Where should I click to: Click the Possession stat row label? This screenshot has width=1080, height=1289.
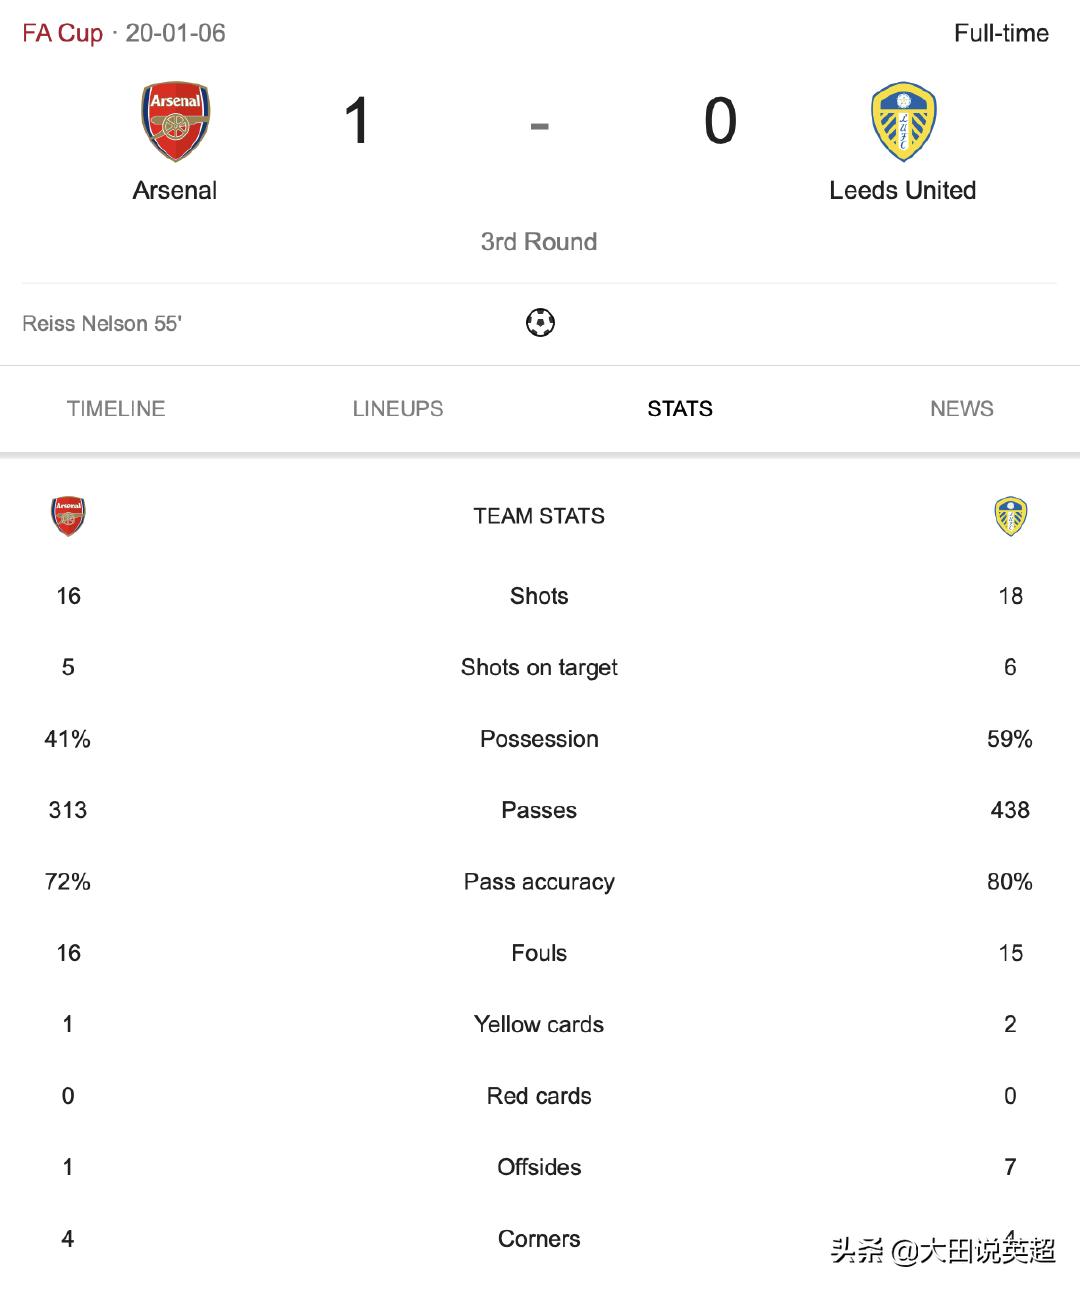coord(539,739)
